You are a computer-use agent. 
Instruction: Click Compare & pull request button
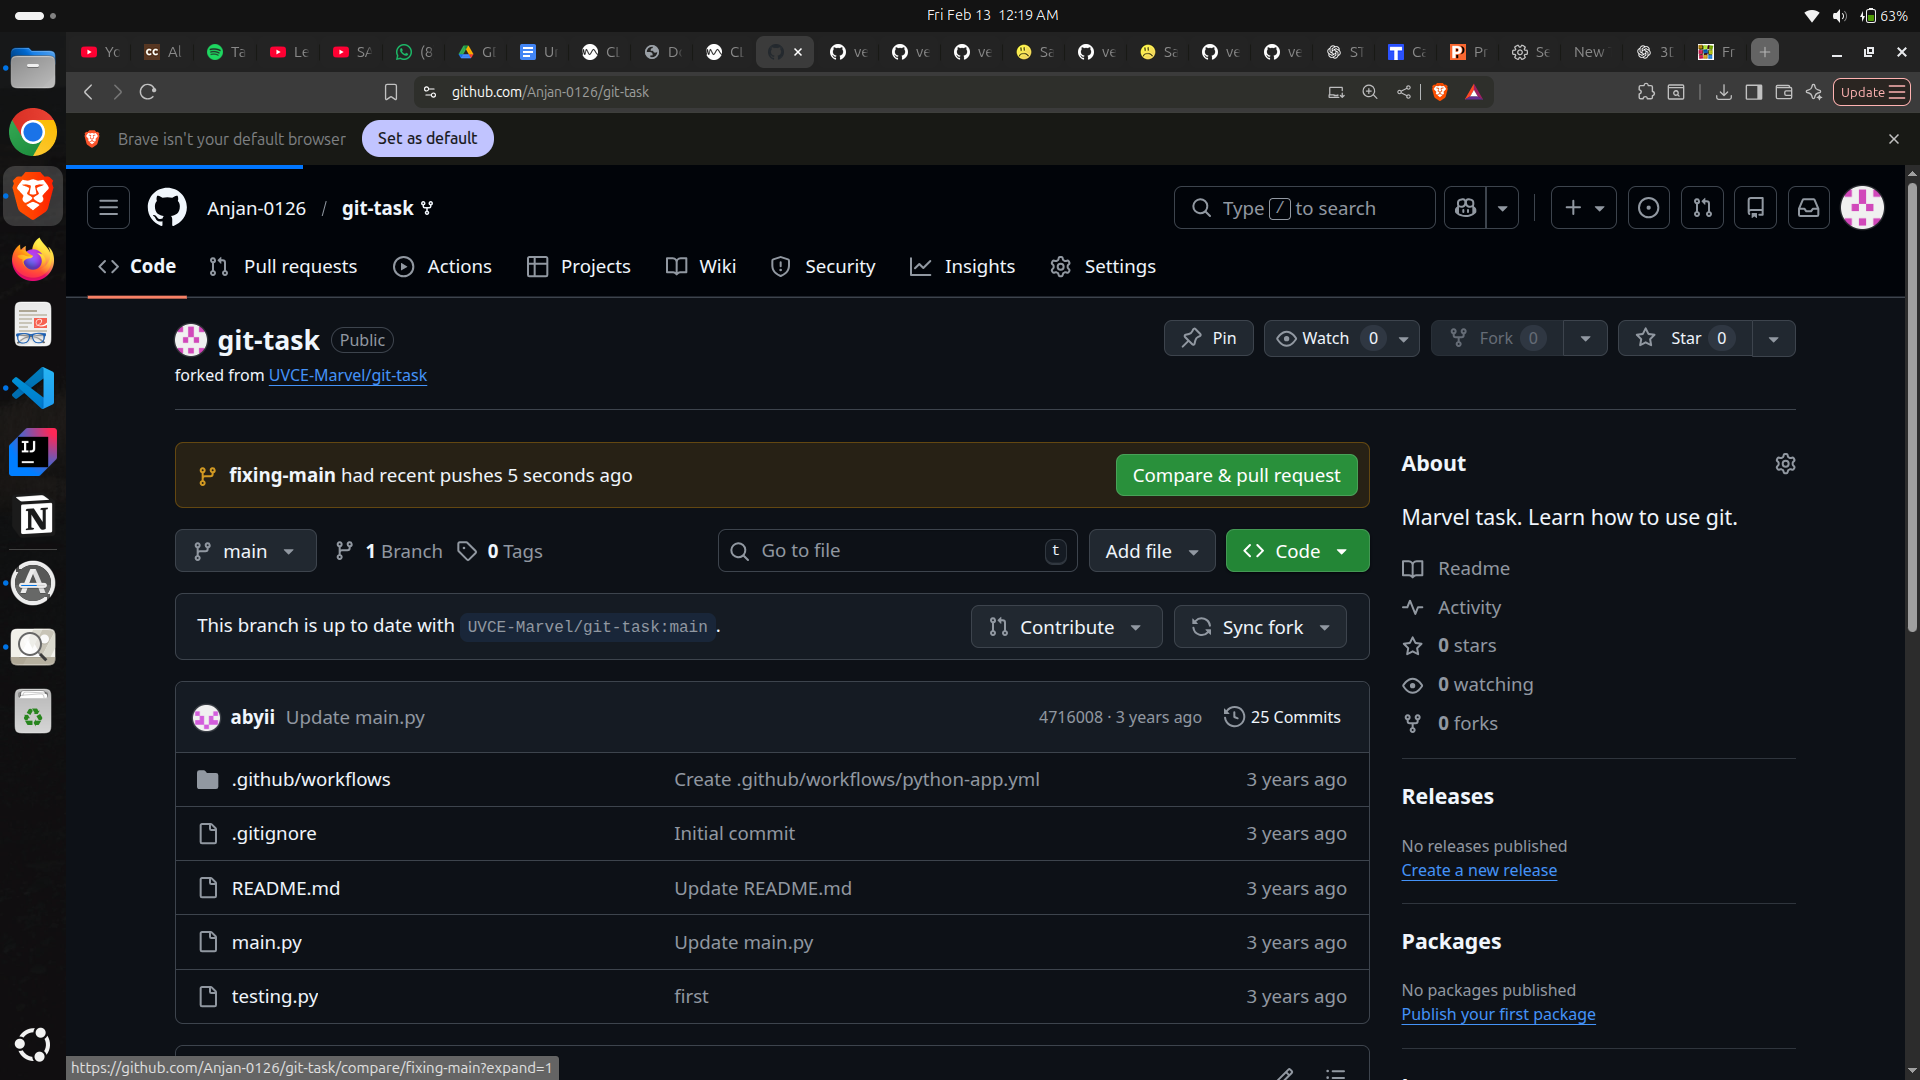[1236, 475]
